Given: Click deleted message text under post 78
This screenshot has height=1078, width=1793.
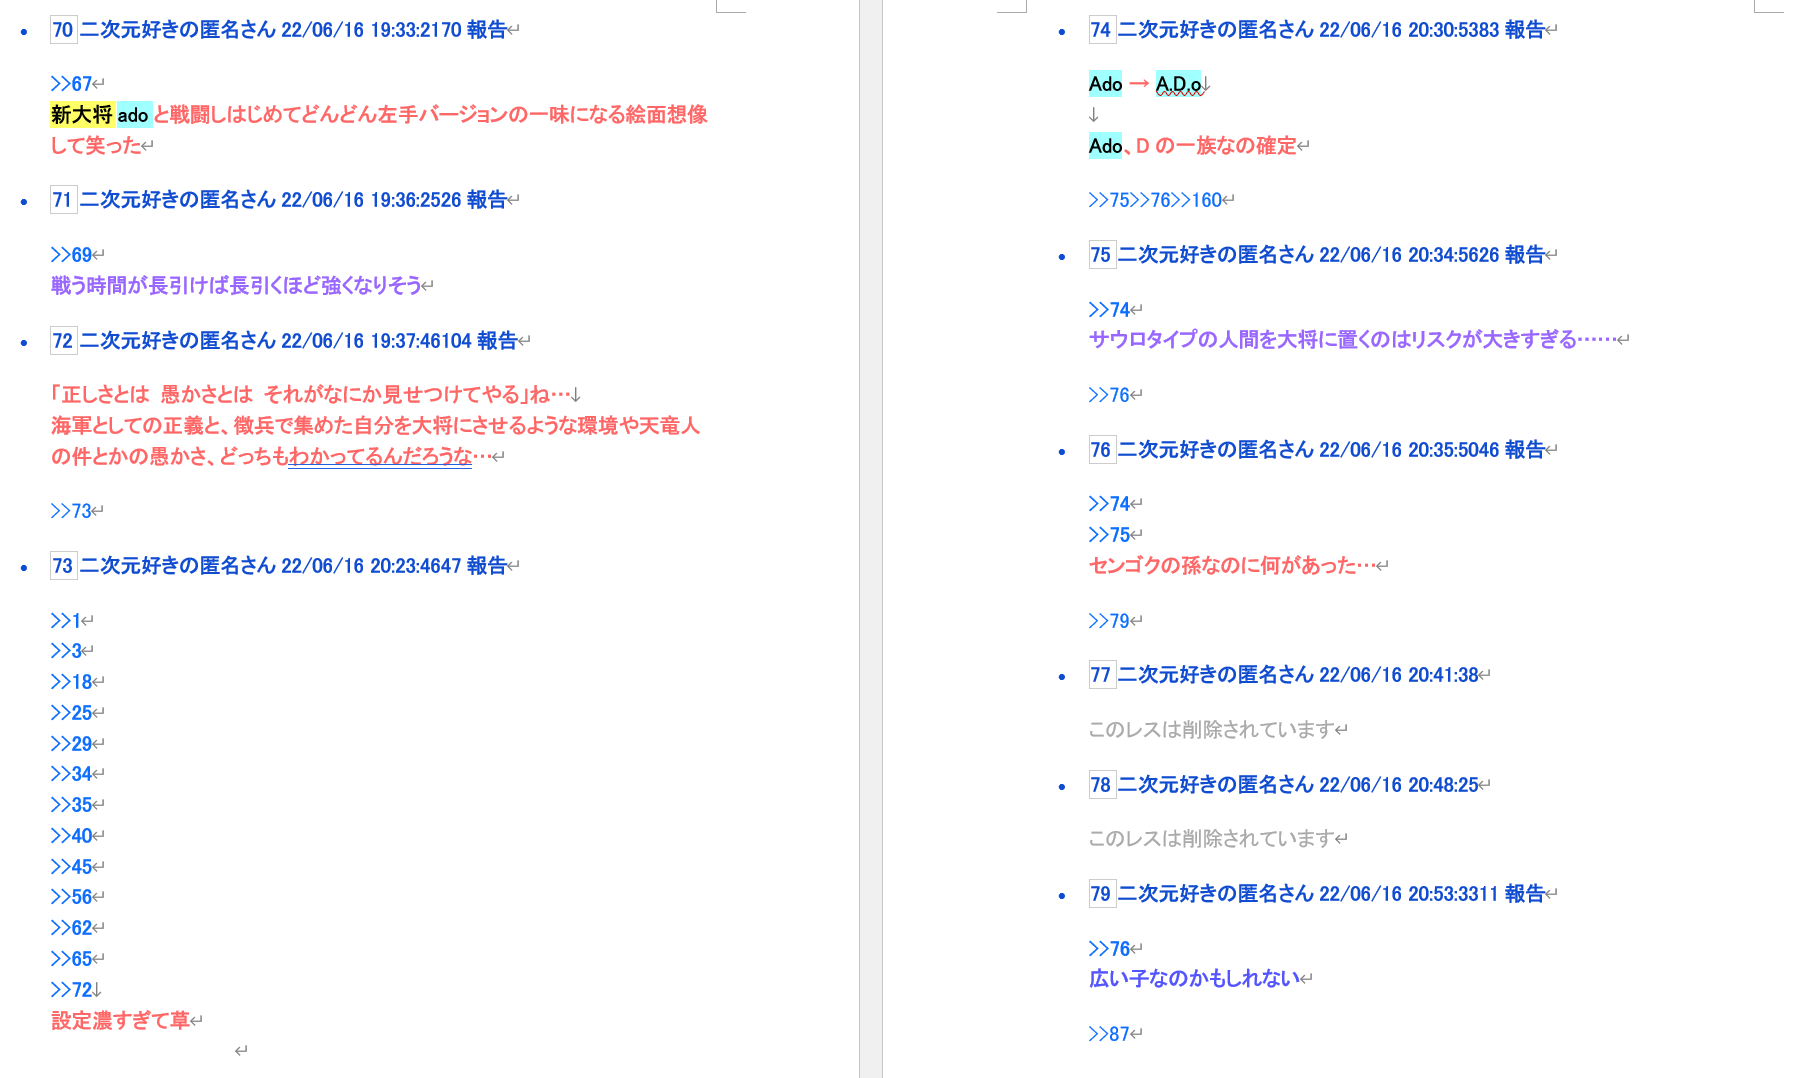Looking at the screenshot, I should (1212, 839).
